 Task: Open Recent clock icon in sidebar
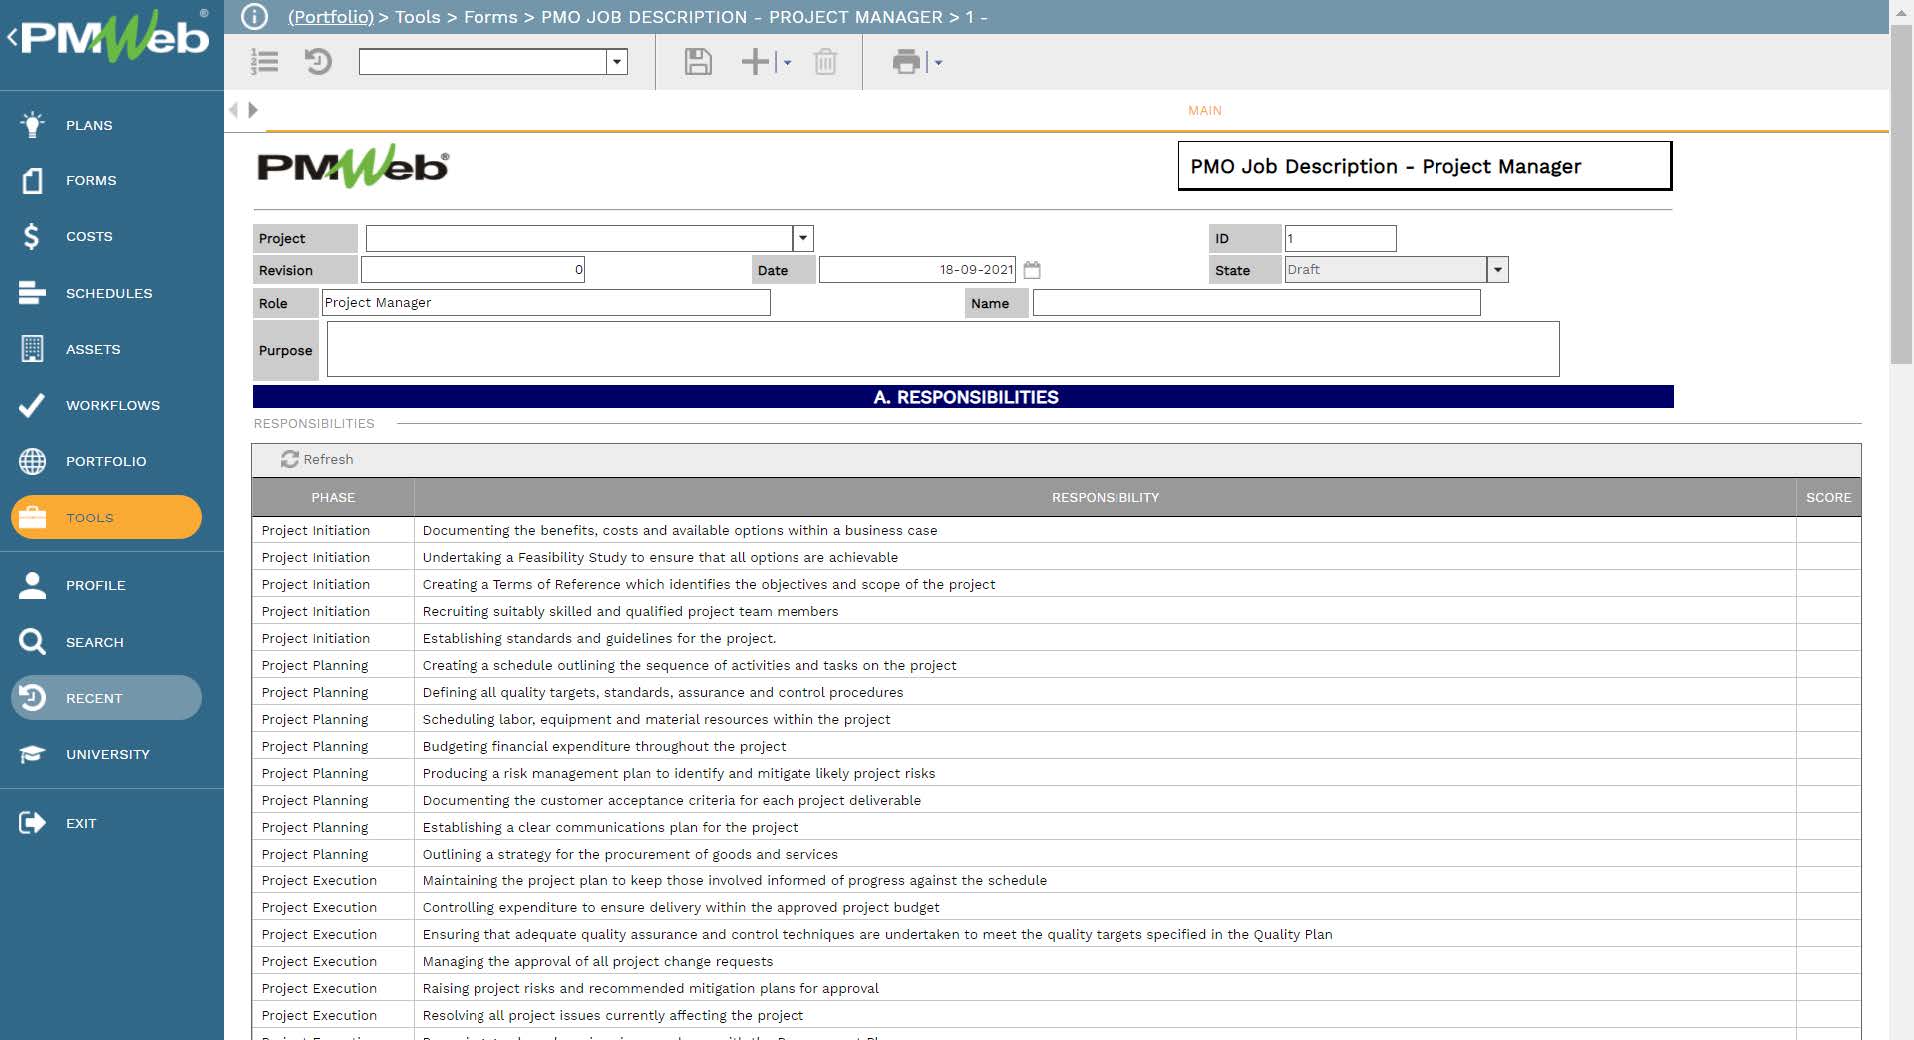(x=32, y=698)
